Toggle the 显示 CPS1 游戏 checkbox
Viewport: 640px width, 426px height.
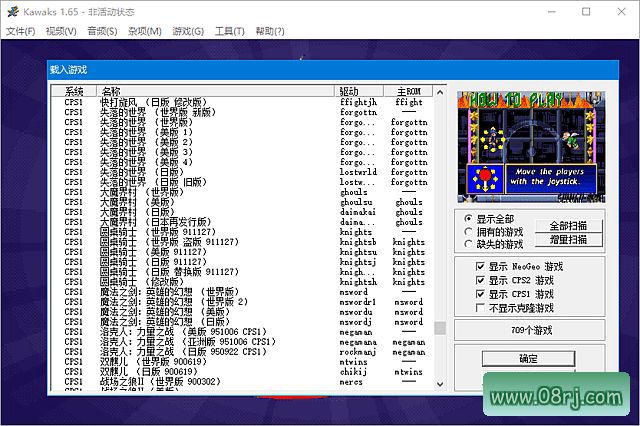[480, 294]
